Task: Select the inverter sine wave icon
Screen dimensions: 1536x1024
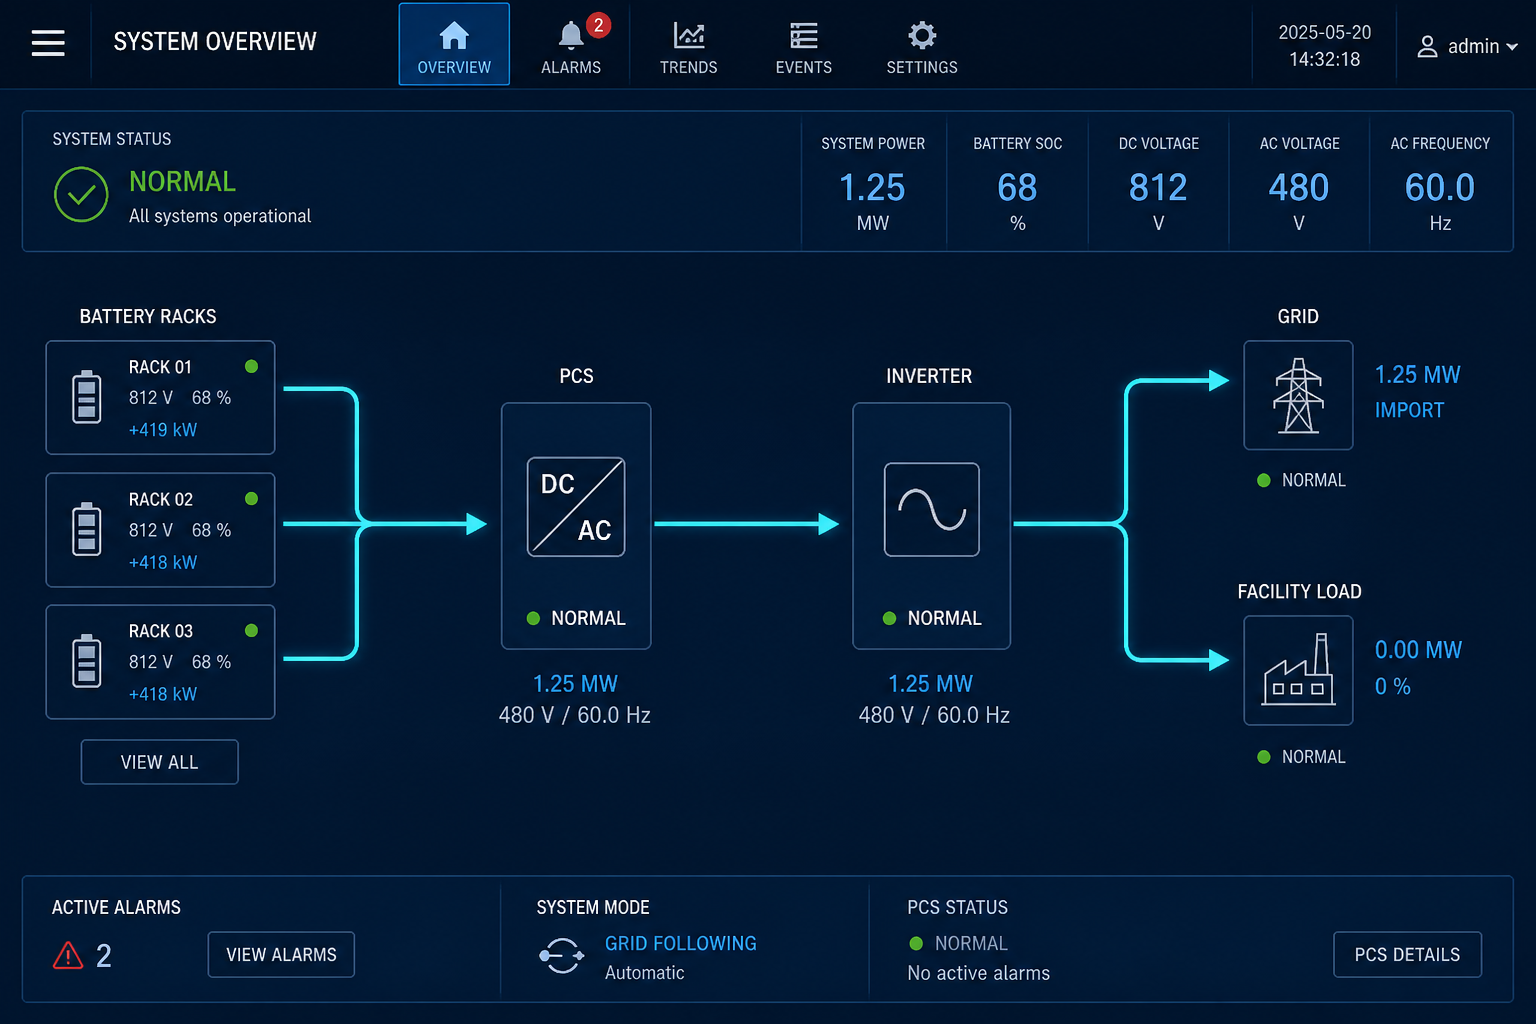Action: pos(932,509)
